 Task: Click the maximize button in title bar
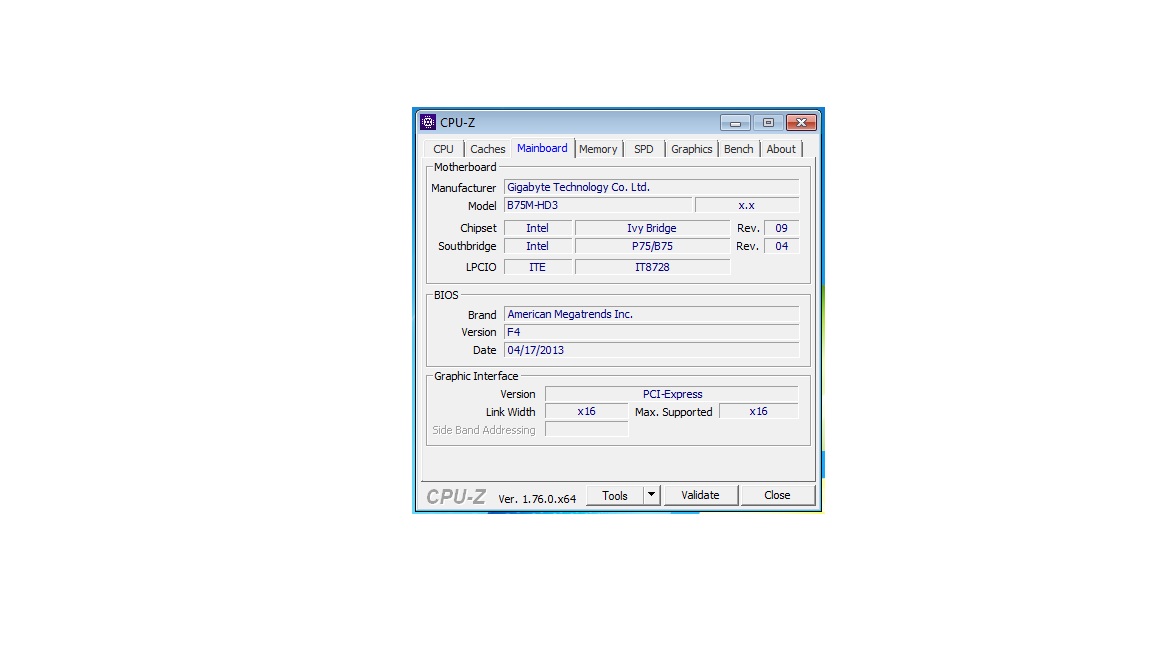(x=768, y=123)
